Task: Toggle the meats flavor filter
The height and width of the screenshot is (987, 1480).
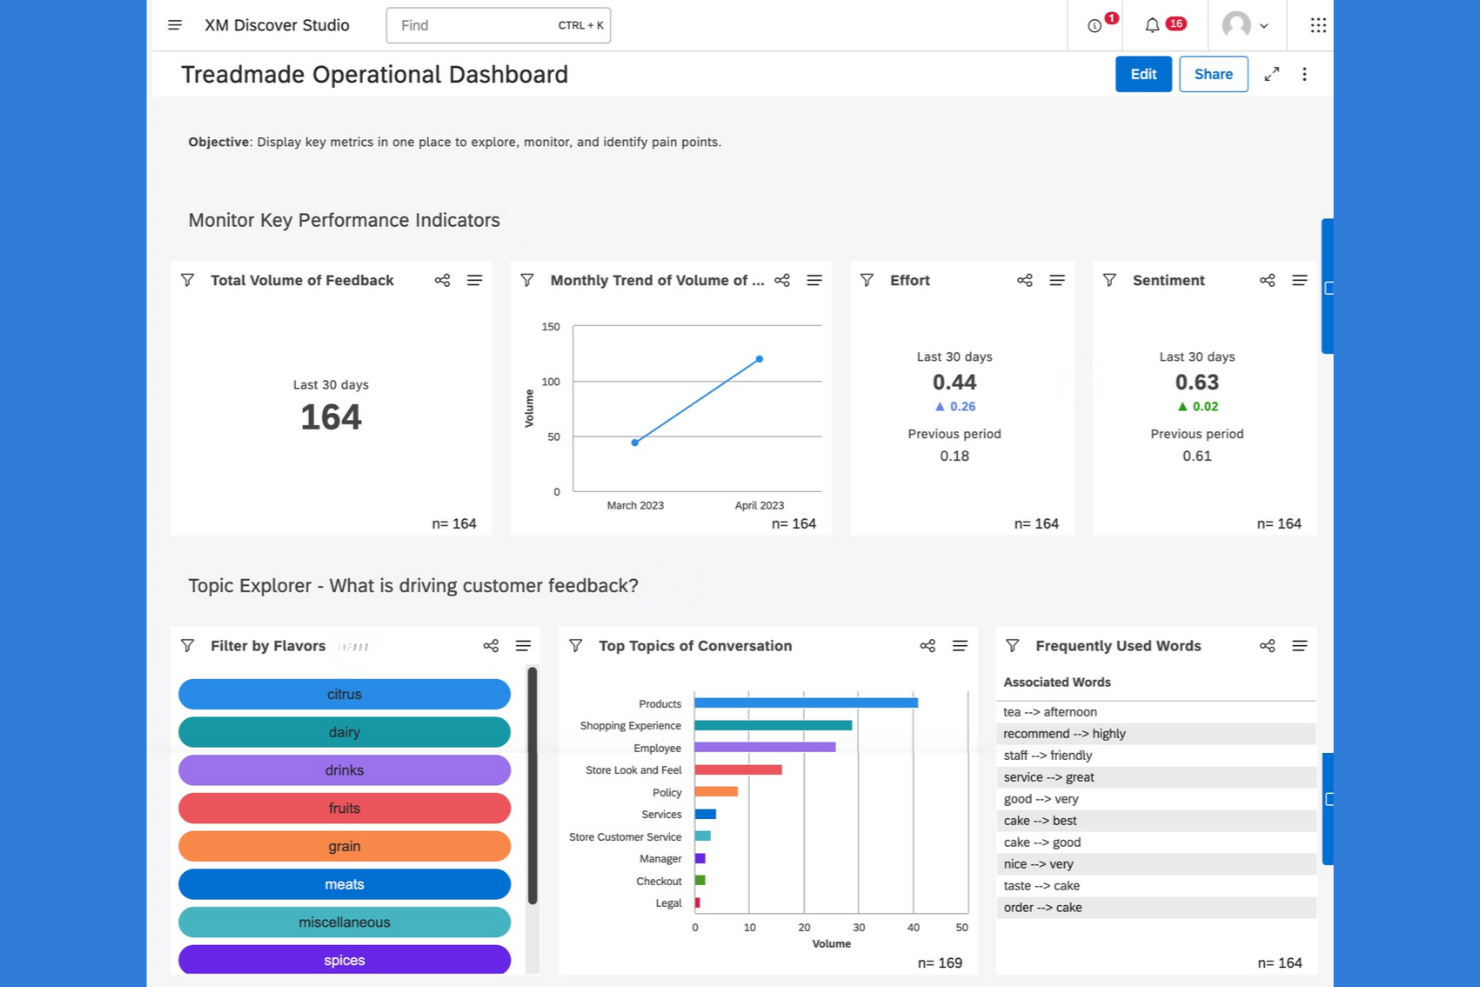Action: coord(344,884)
